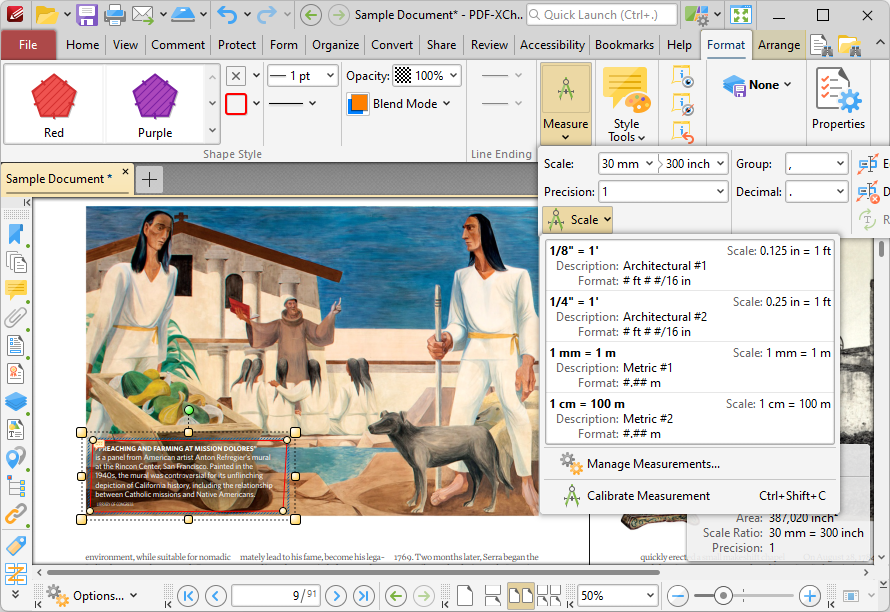Select continuous page layout
This screenshot has height=612, width=890.
[493, 596]
